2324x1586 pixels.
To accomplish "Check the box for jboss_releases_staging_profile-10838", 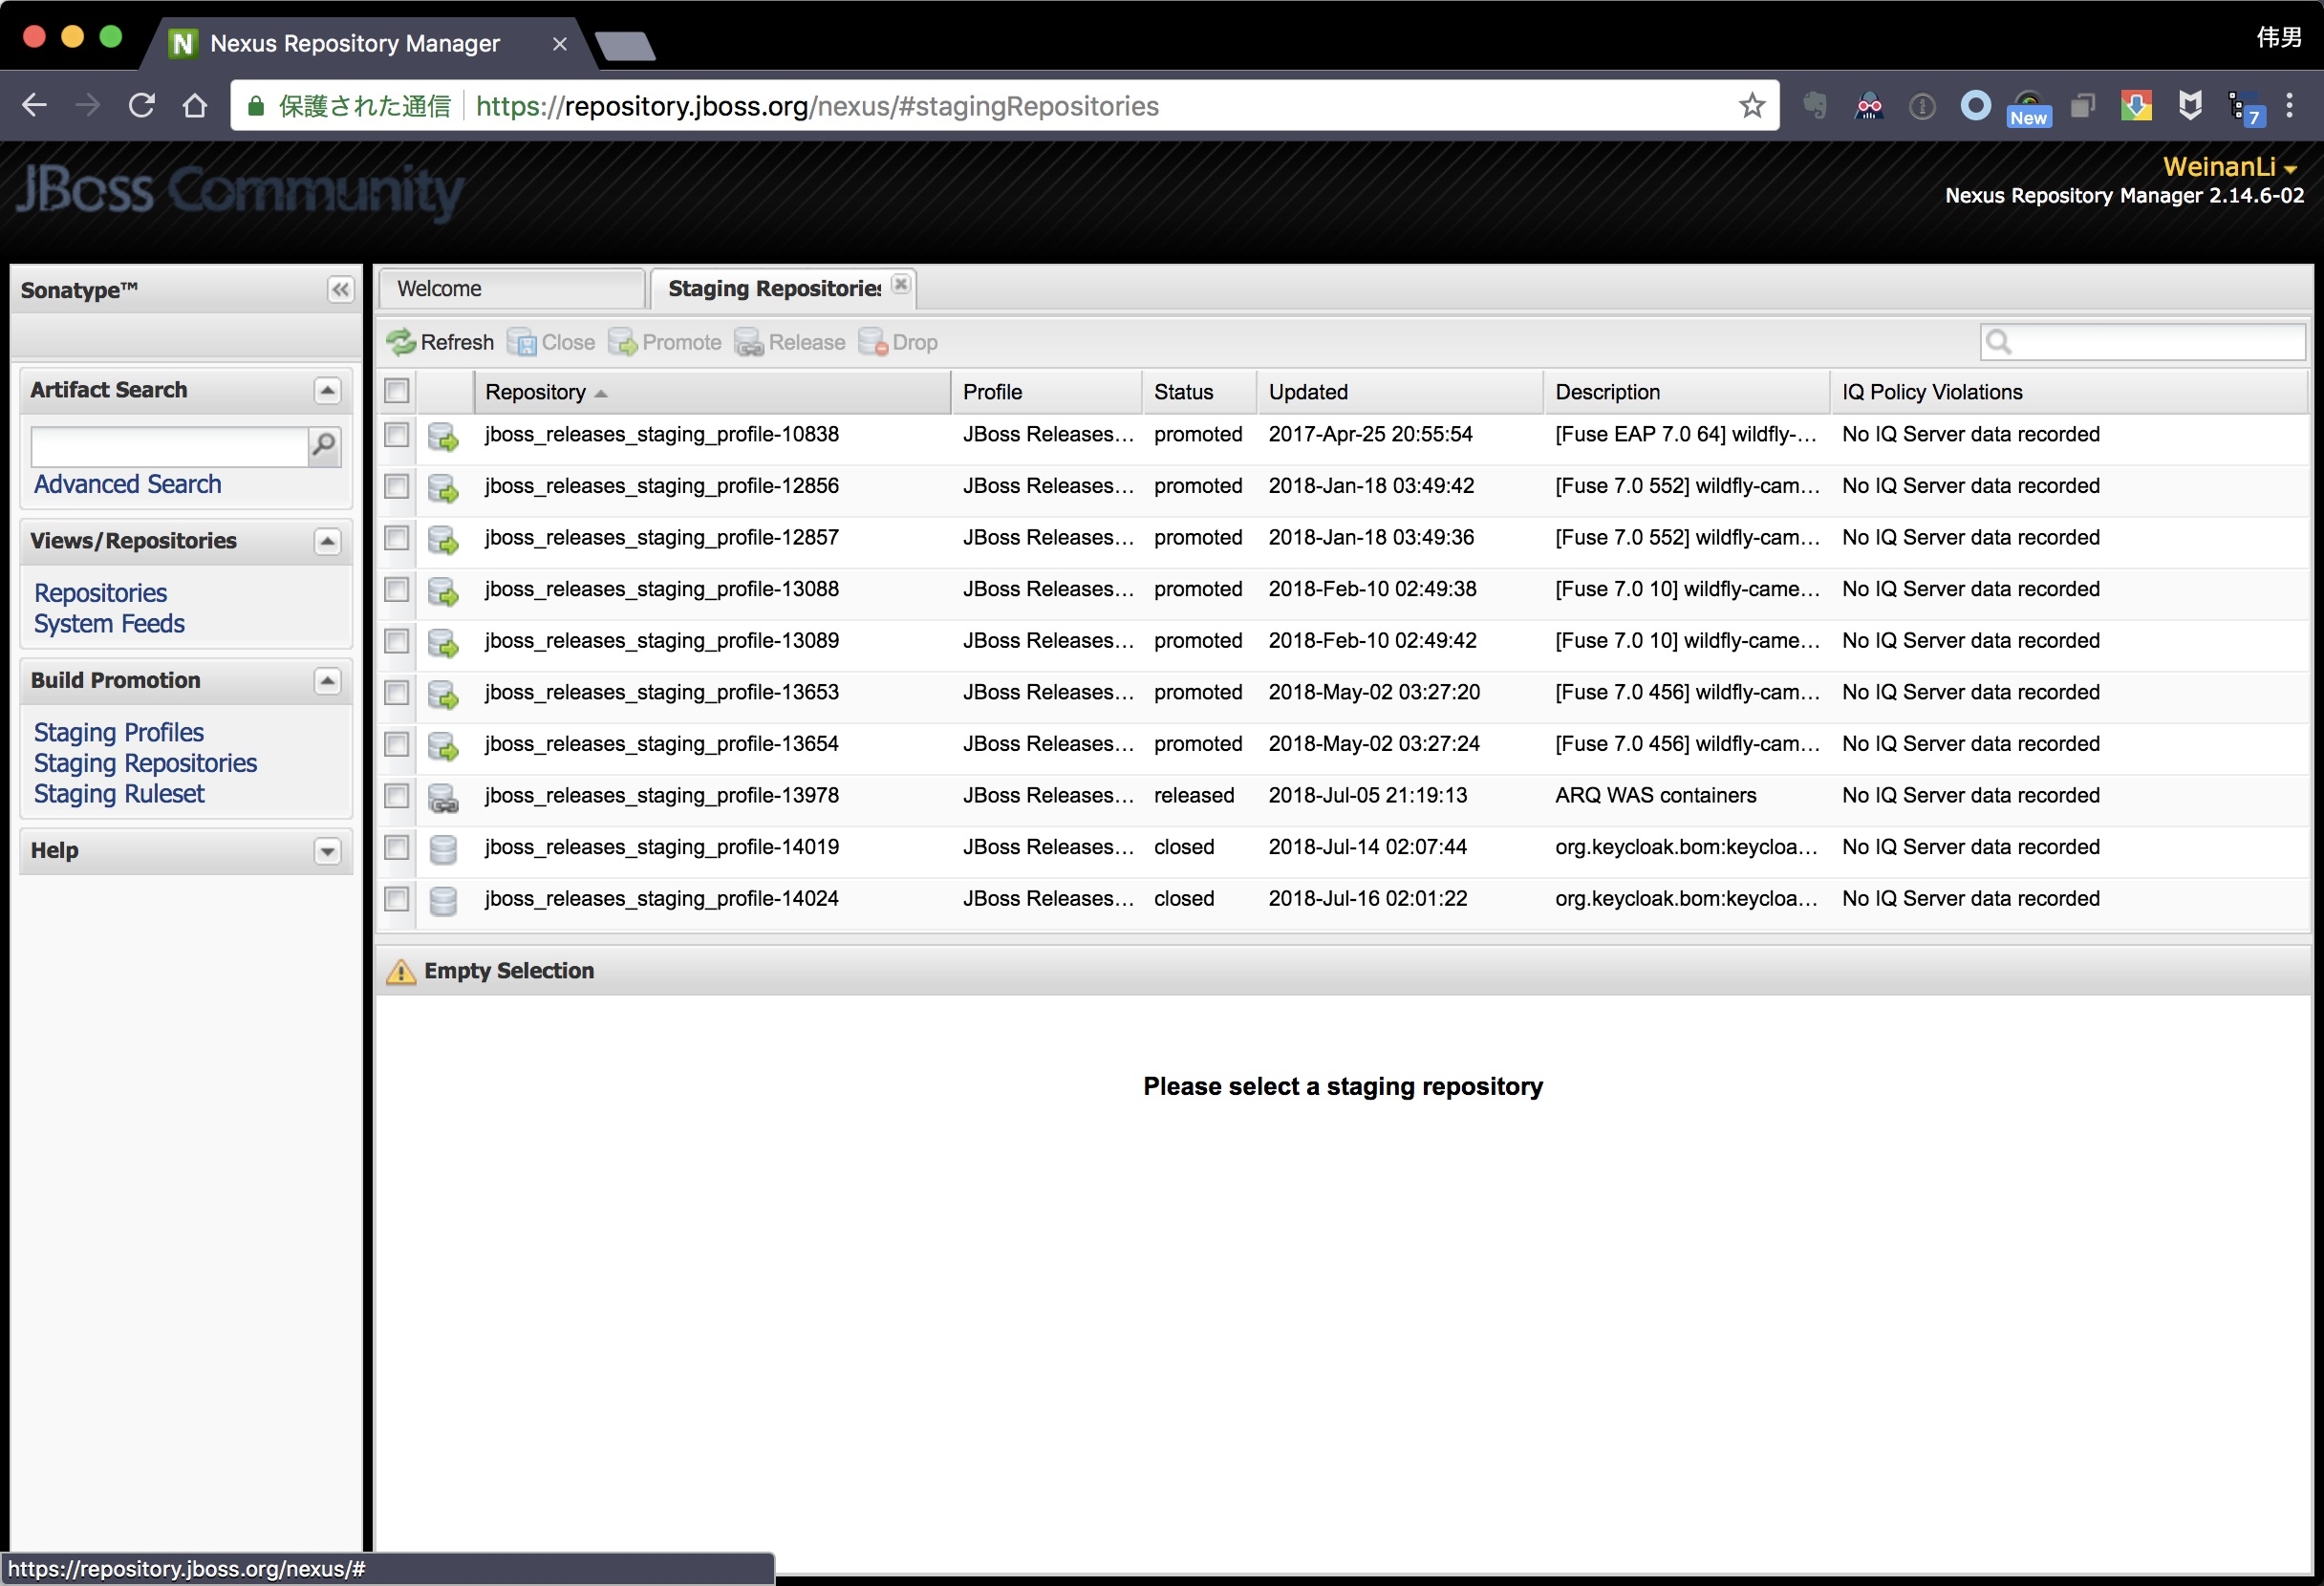I will 397,435.
